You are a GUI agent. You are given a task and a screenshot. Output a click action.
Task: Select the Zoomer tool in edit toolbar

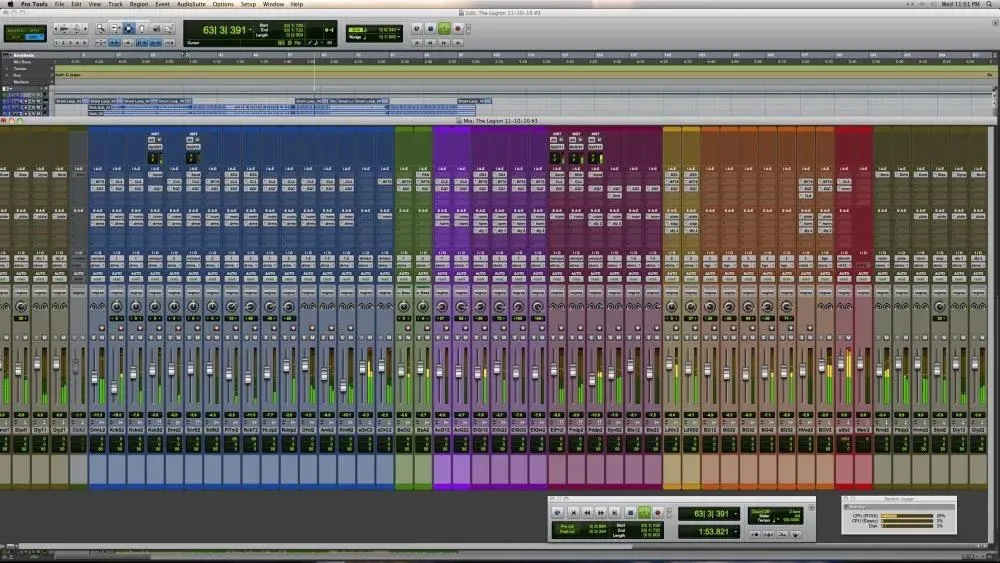point(101,29)
